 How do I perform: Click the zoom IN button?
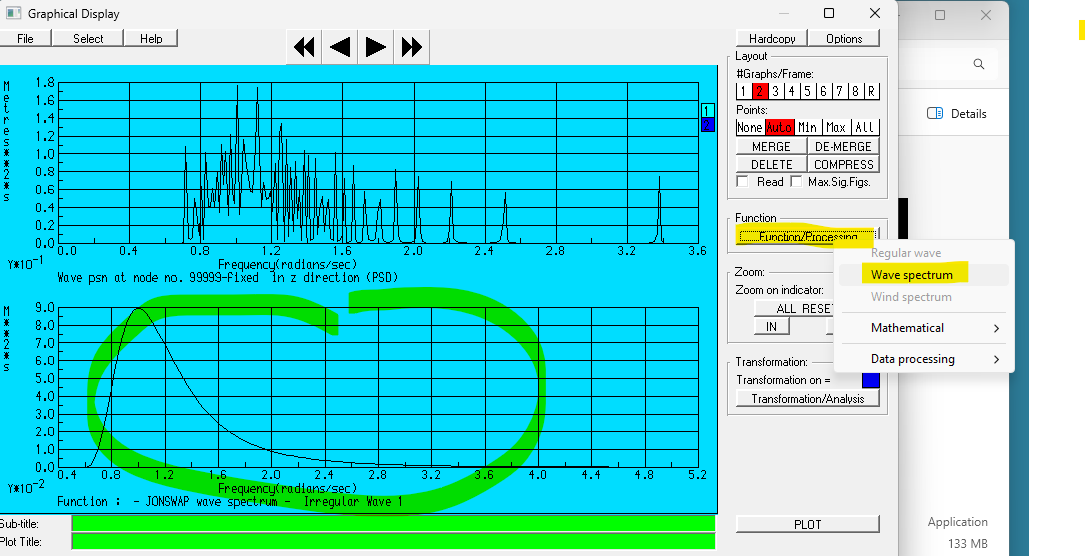tap(771, 326)
